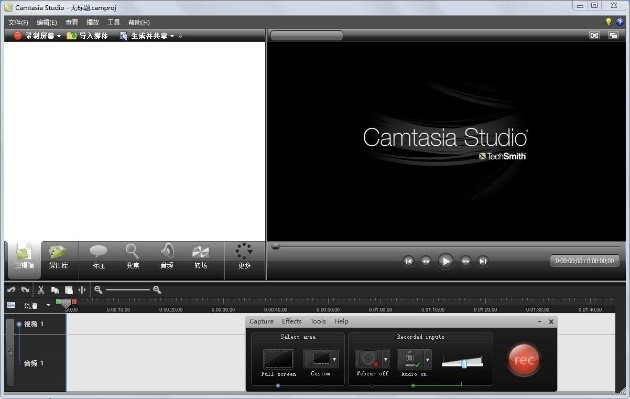Toggle the 视频 1 track lock dot
The width and height of the screenshot is (630, 399).
[x=19, y=324]
